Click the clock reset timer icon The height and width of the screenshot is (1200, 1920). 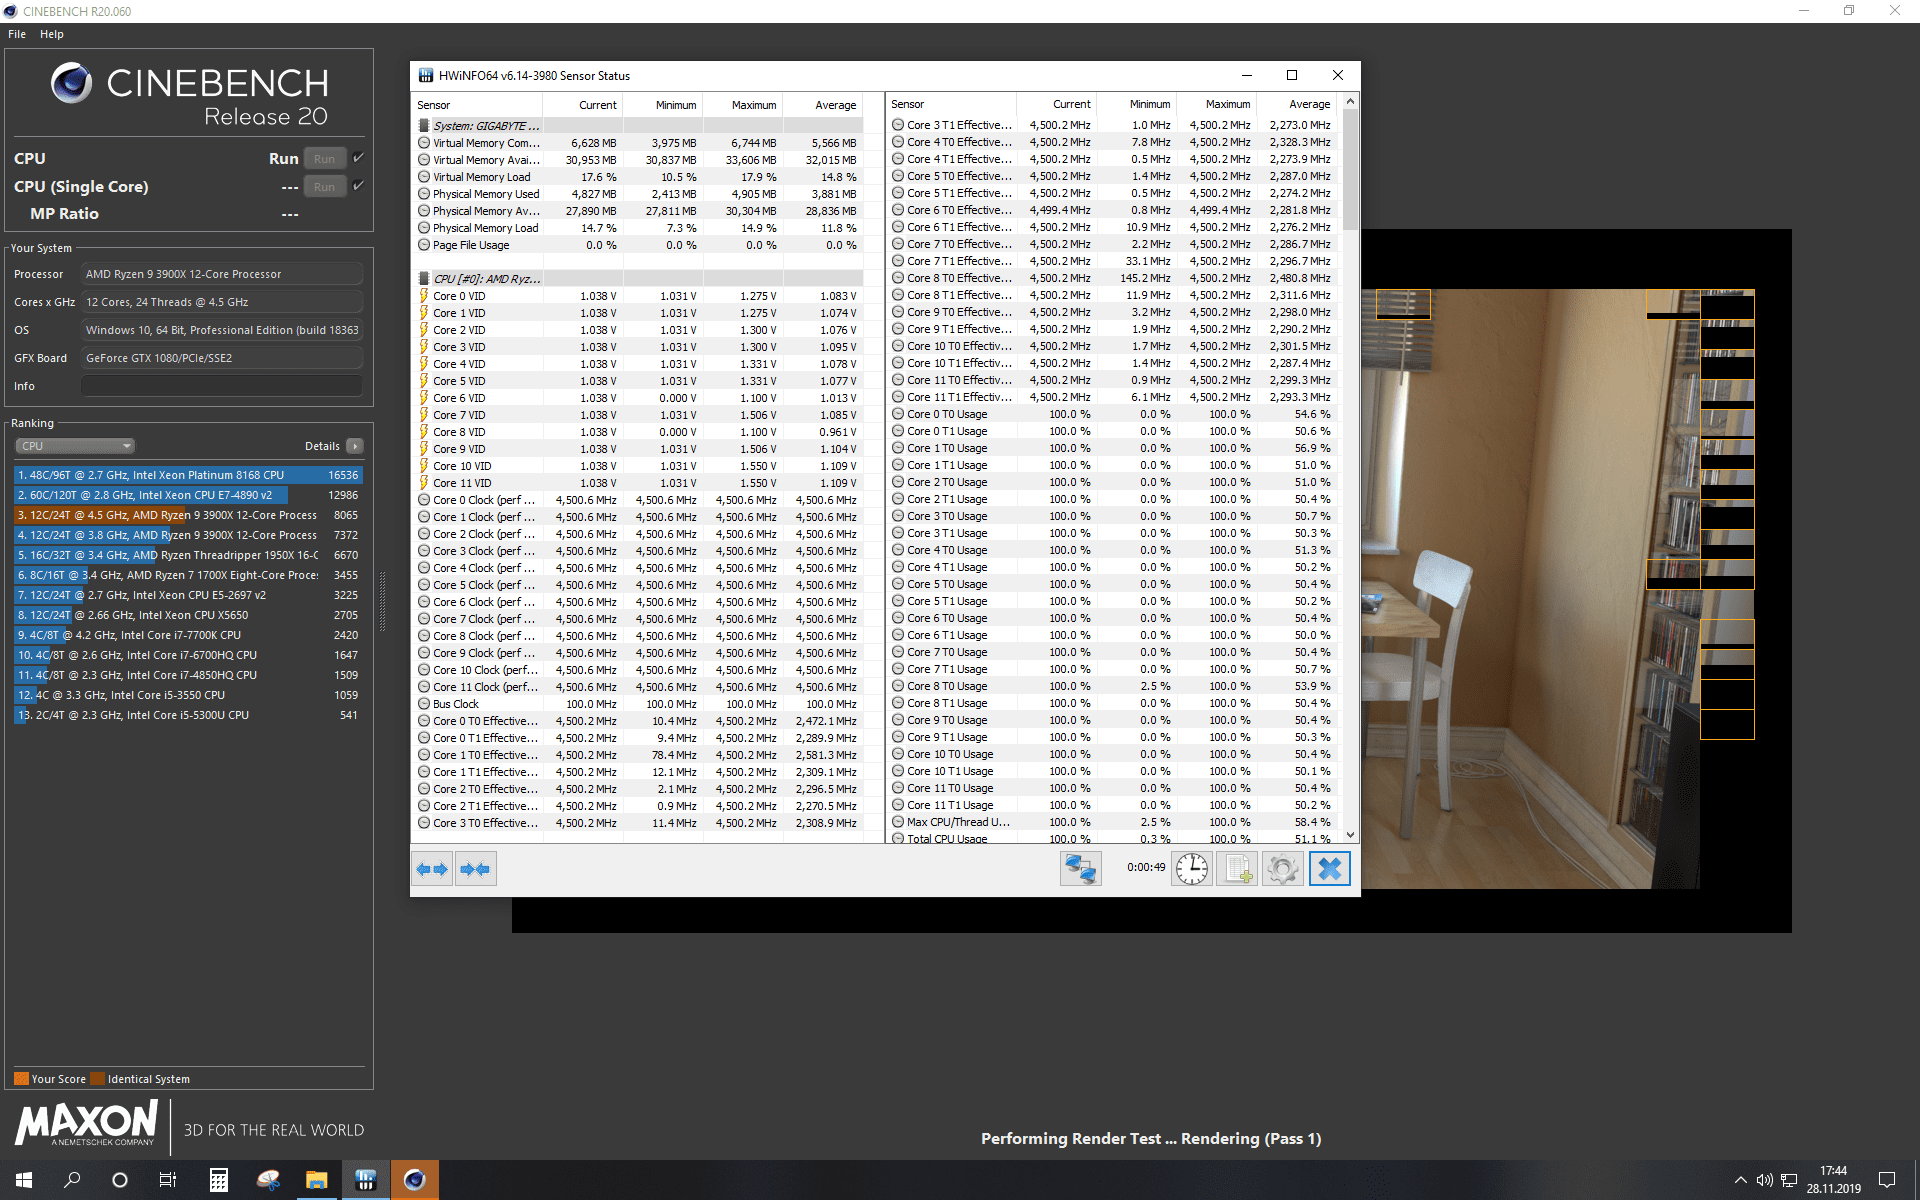click(x=1191, y=869)
